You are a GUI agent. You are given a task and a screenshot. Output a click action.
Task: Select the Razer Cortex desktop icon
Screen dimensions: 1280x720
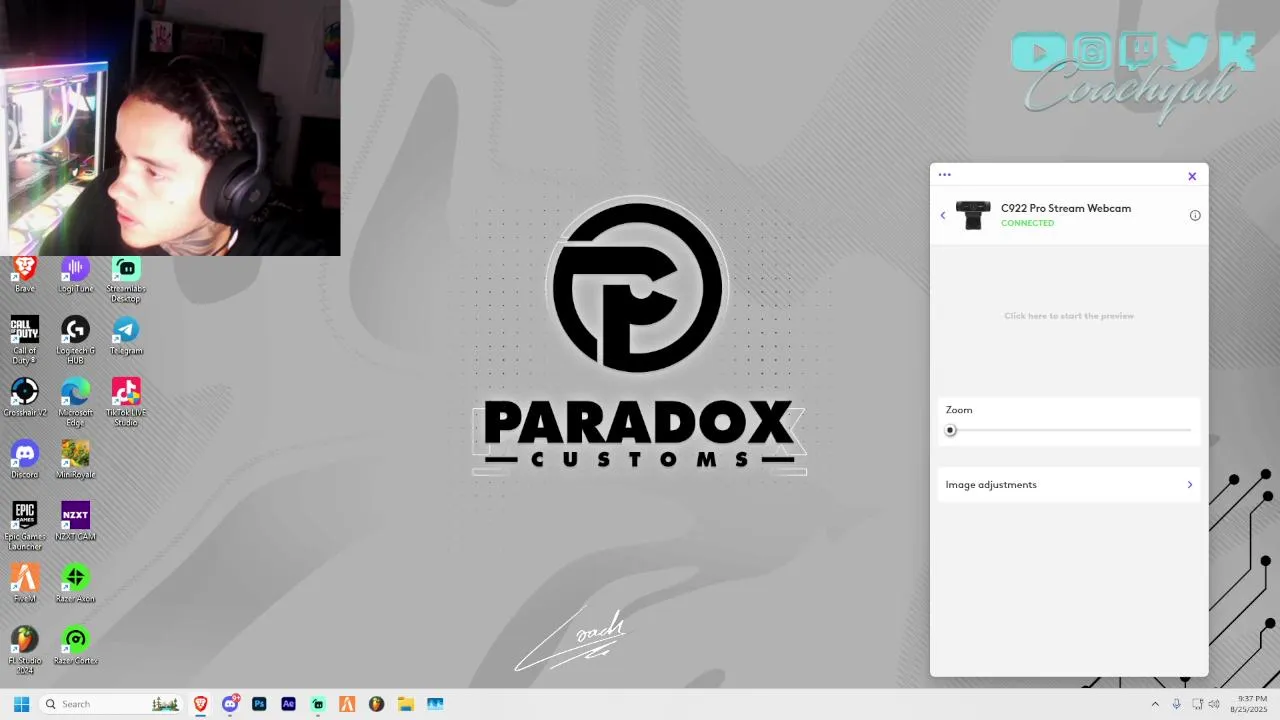pos(75,646)
